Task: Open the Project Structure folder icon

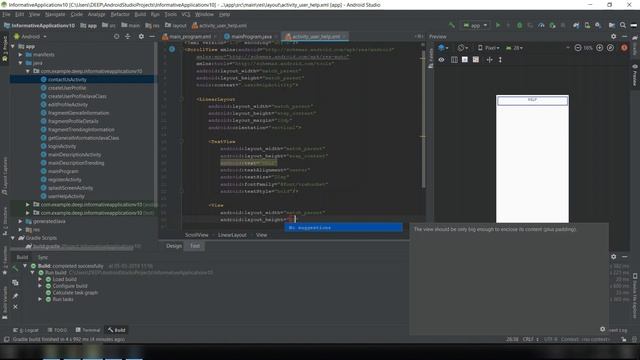Action: pos(611,25)
